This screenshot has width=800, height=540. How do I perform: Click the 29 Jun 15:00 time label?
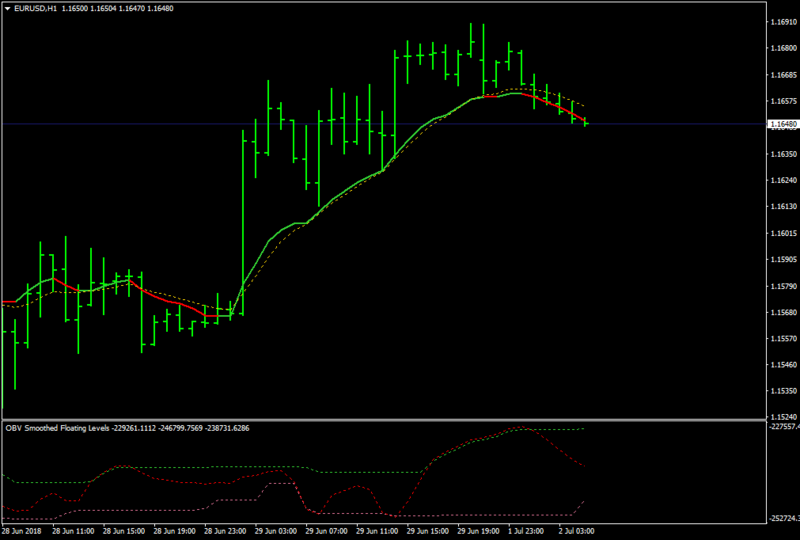pos(428,531)
